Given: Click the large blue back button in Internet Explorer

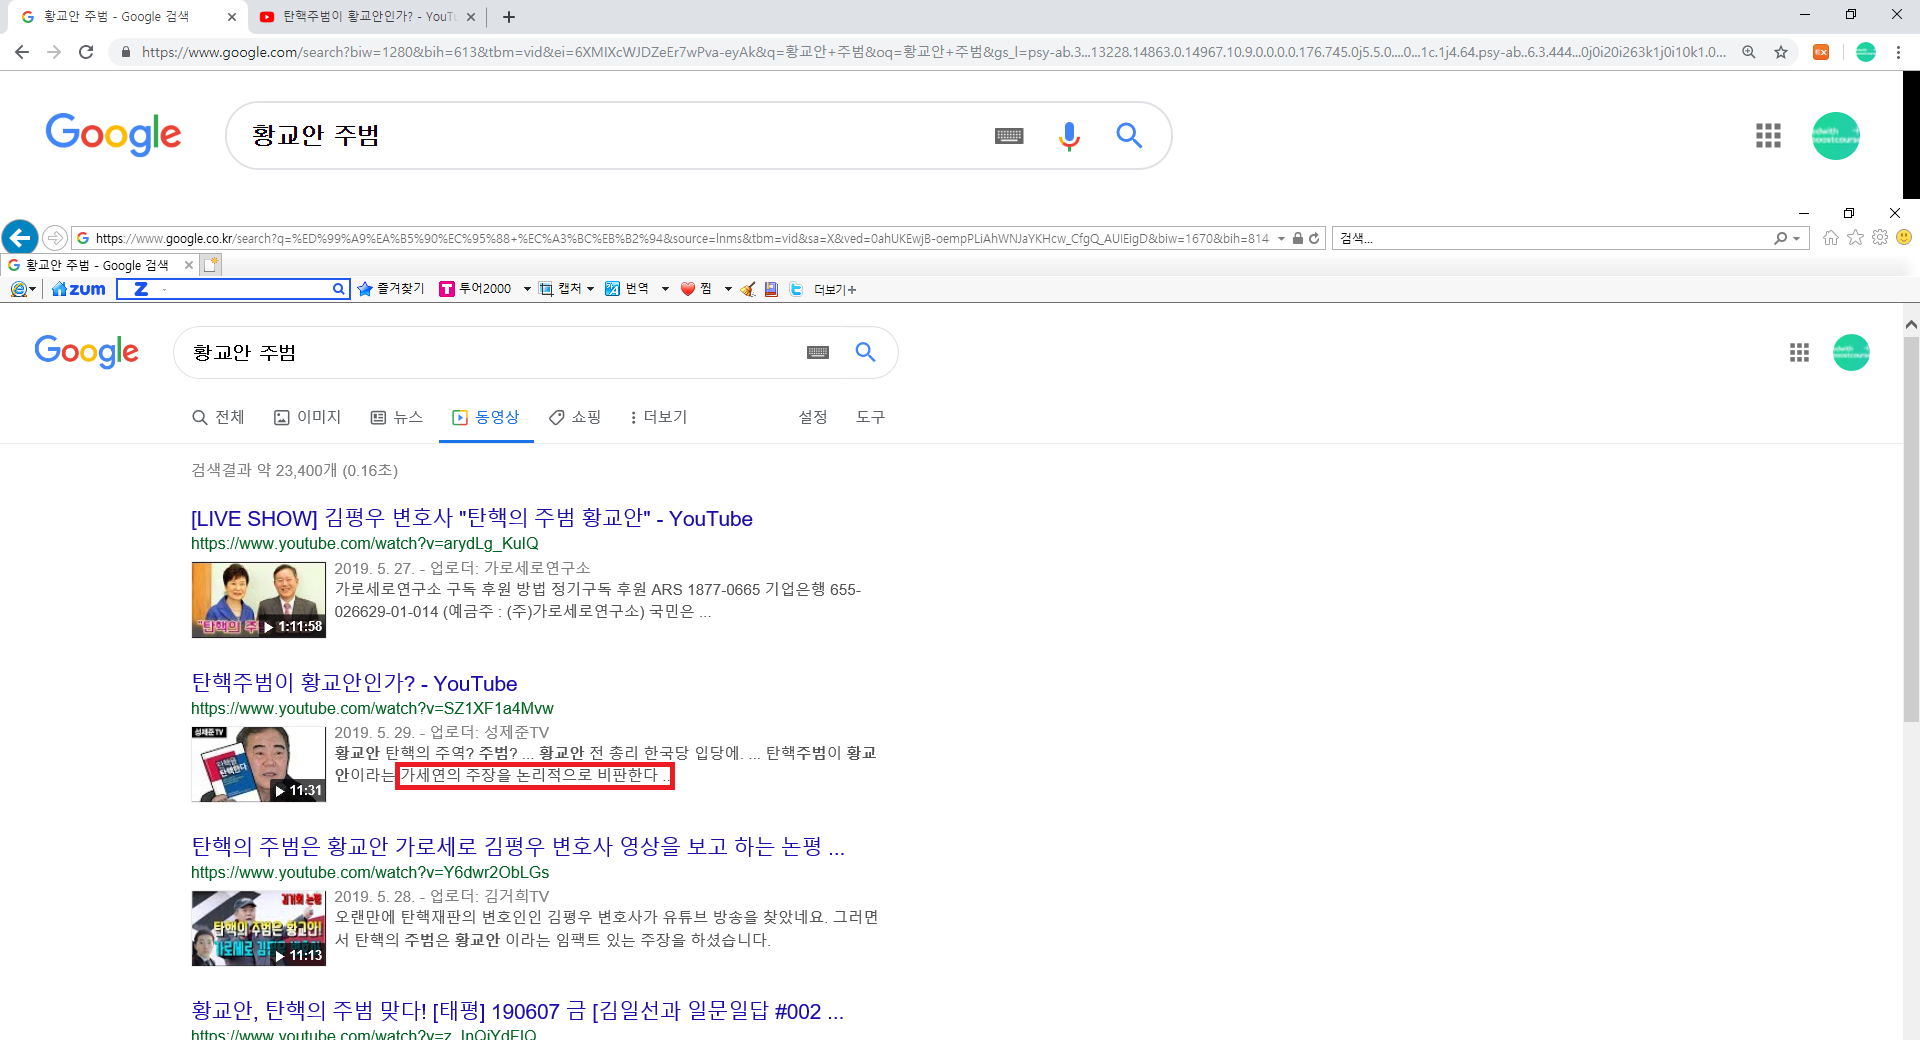Looking at the screenshot, I should (x=20, y=237).
